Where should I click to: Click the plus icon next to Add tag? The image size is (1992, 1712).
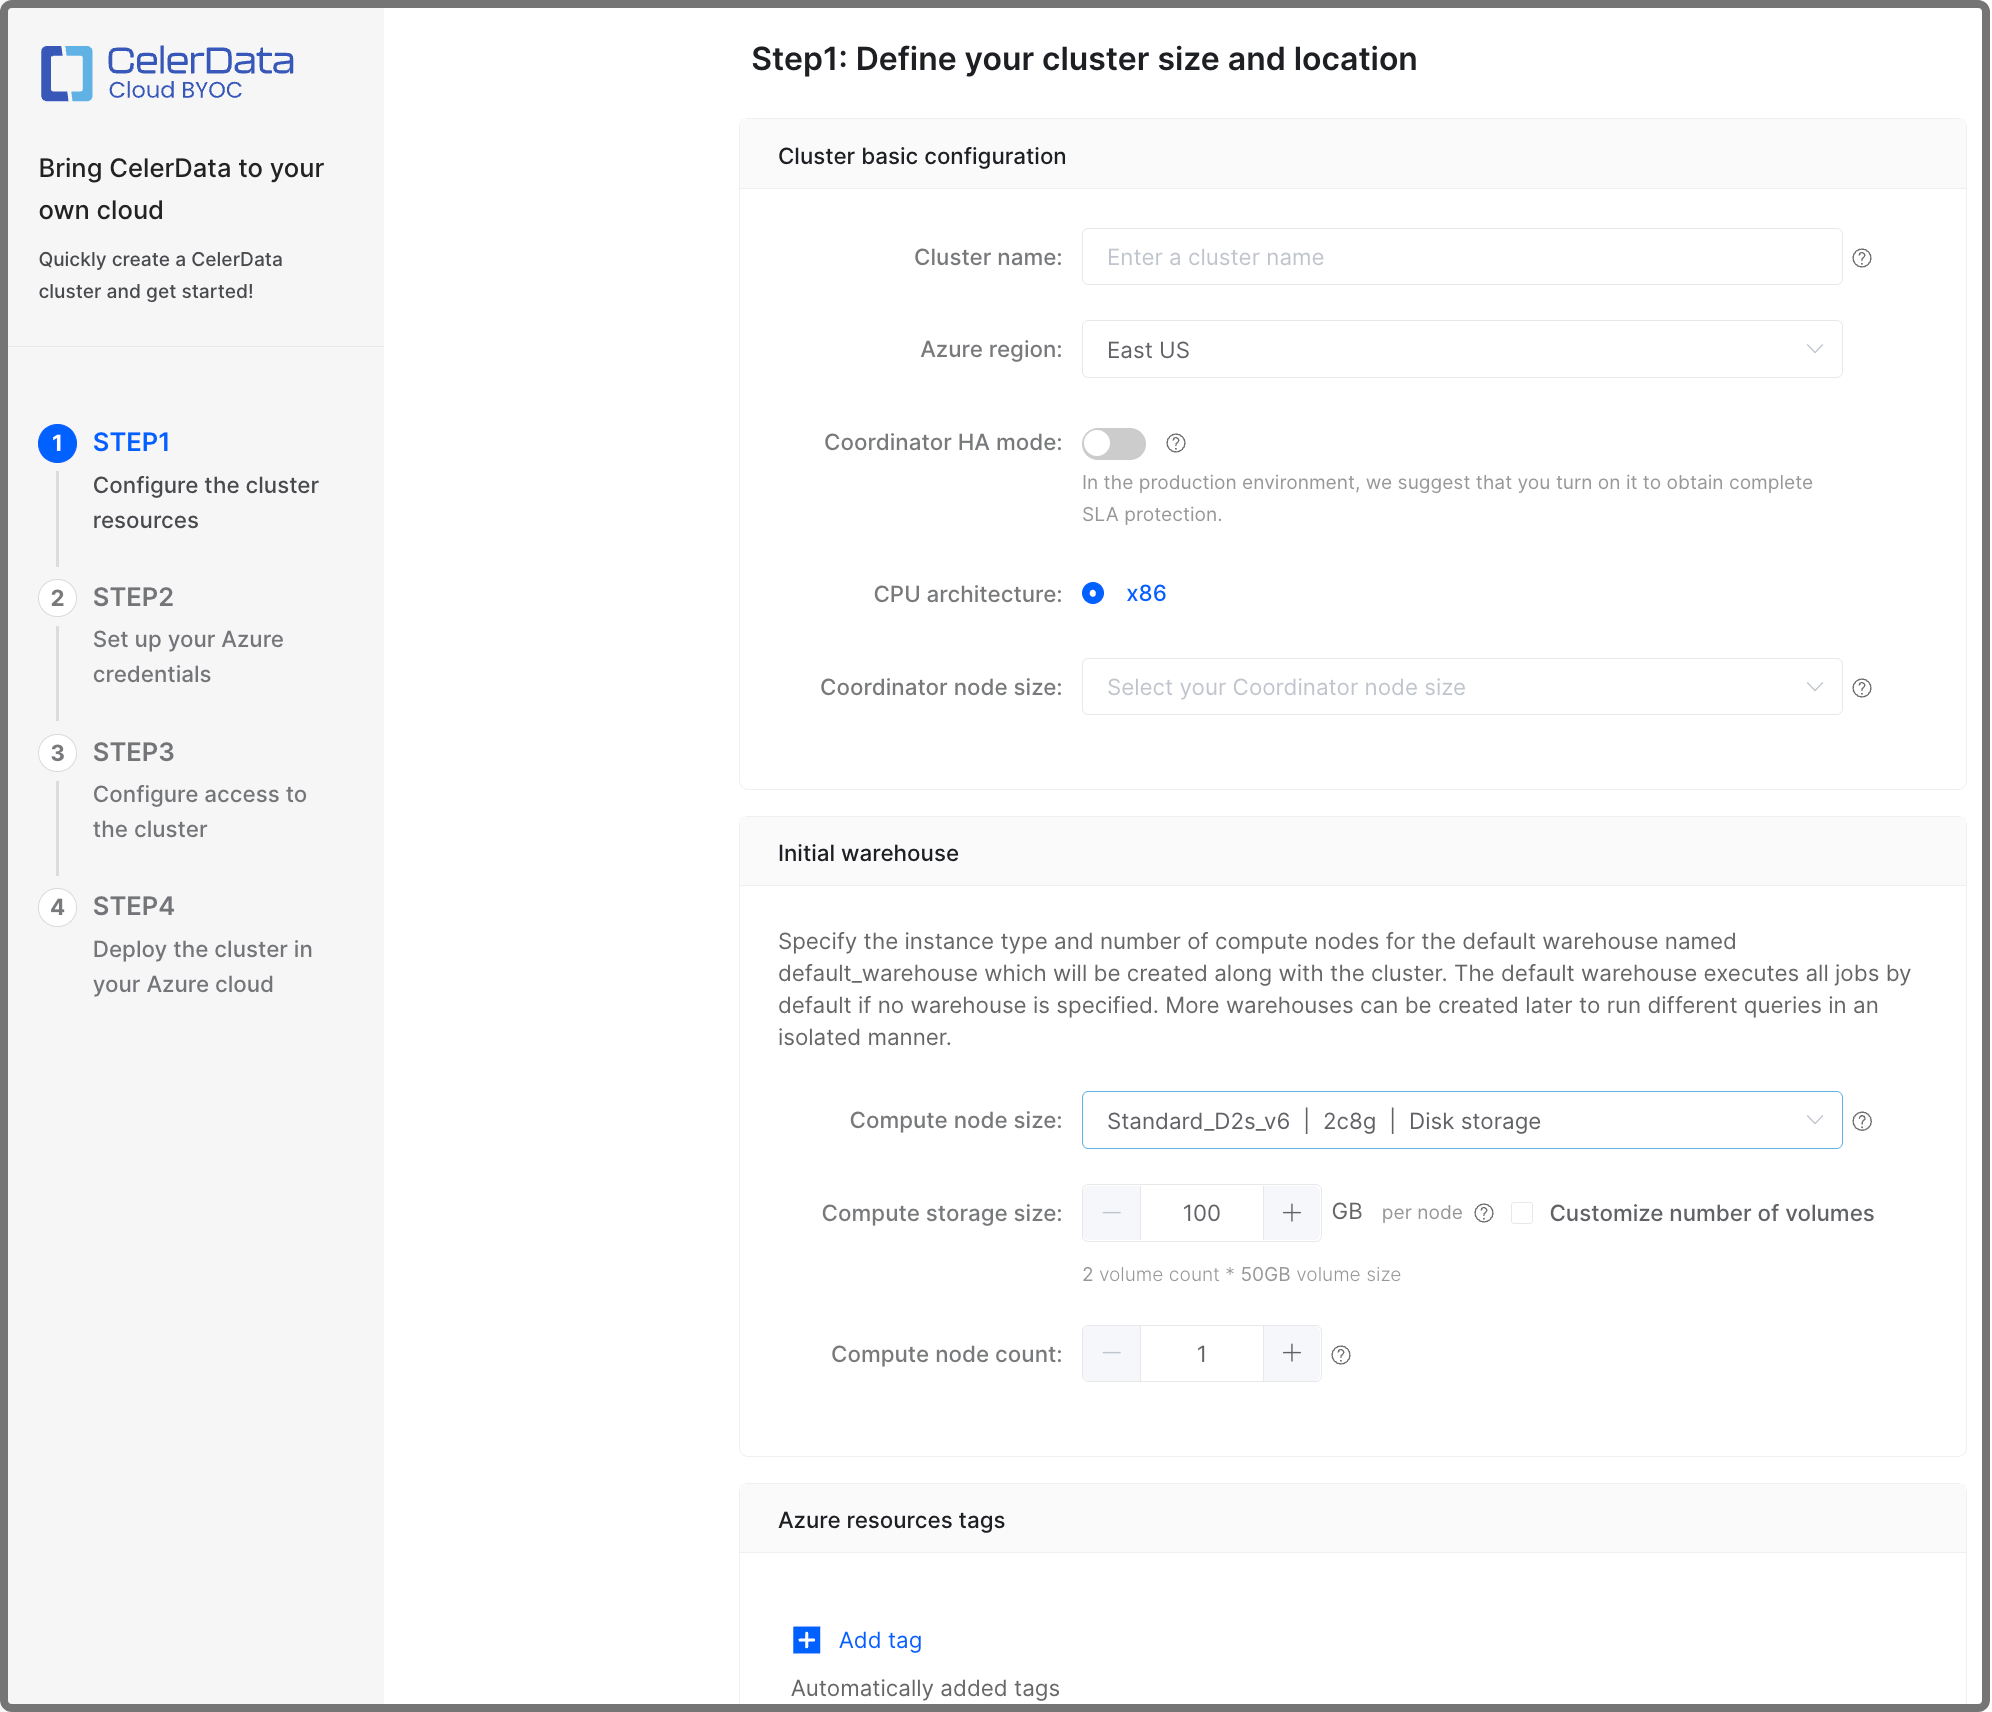(x=805, y=1640)
